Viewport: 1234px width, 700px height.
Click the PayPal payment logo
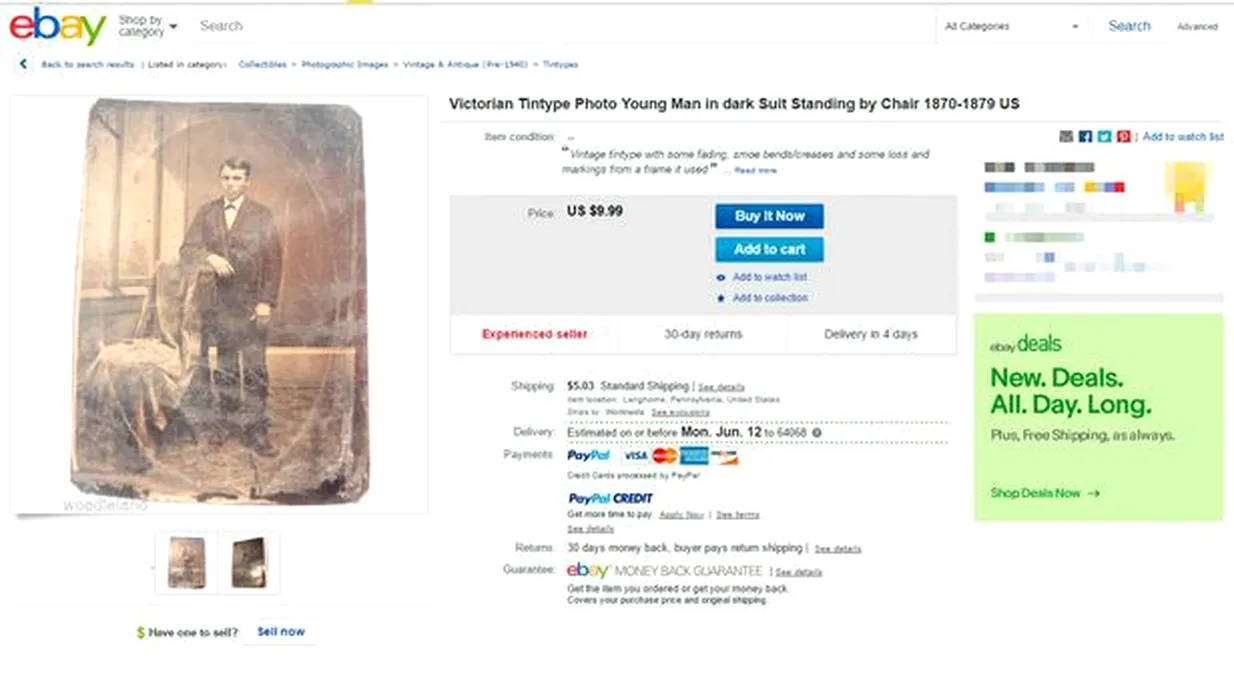coord(588,456)
